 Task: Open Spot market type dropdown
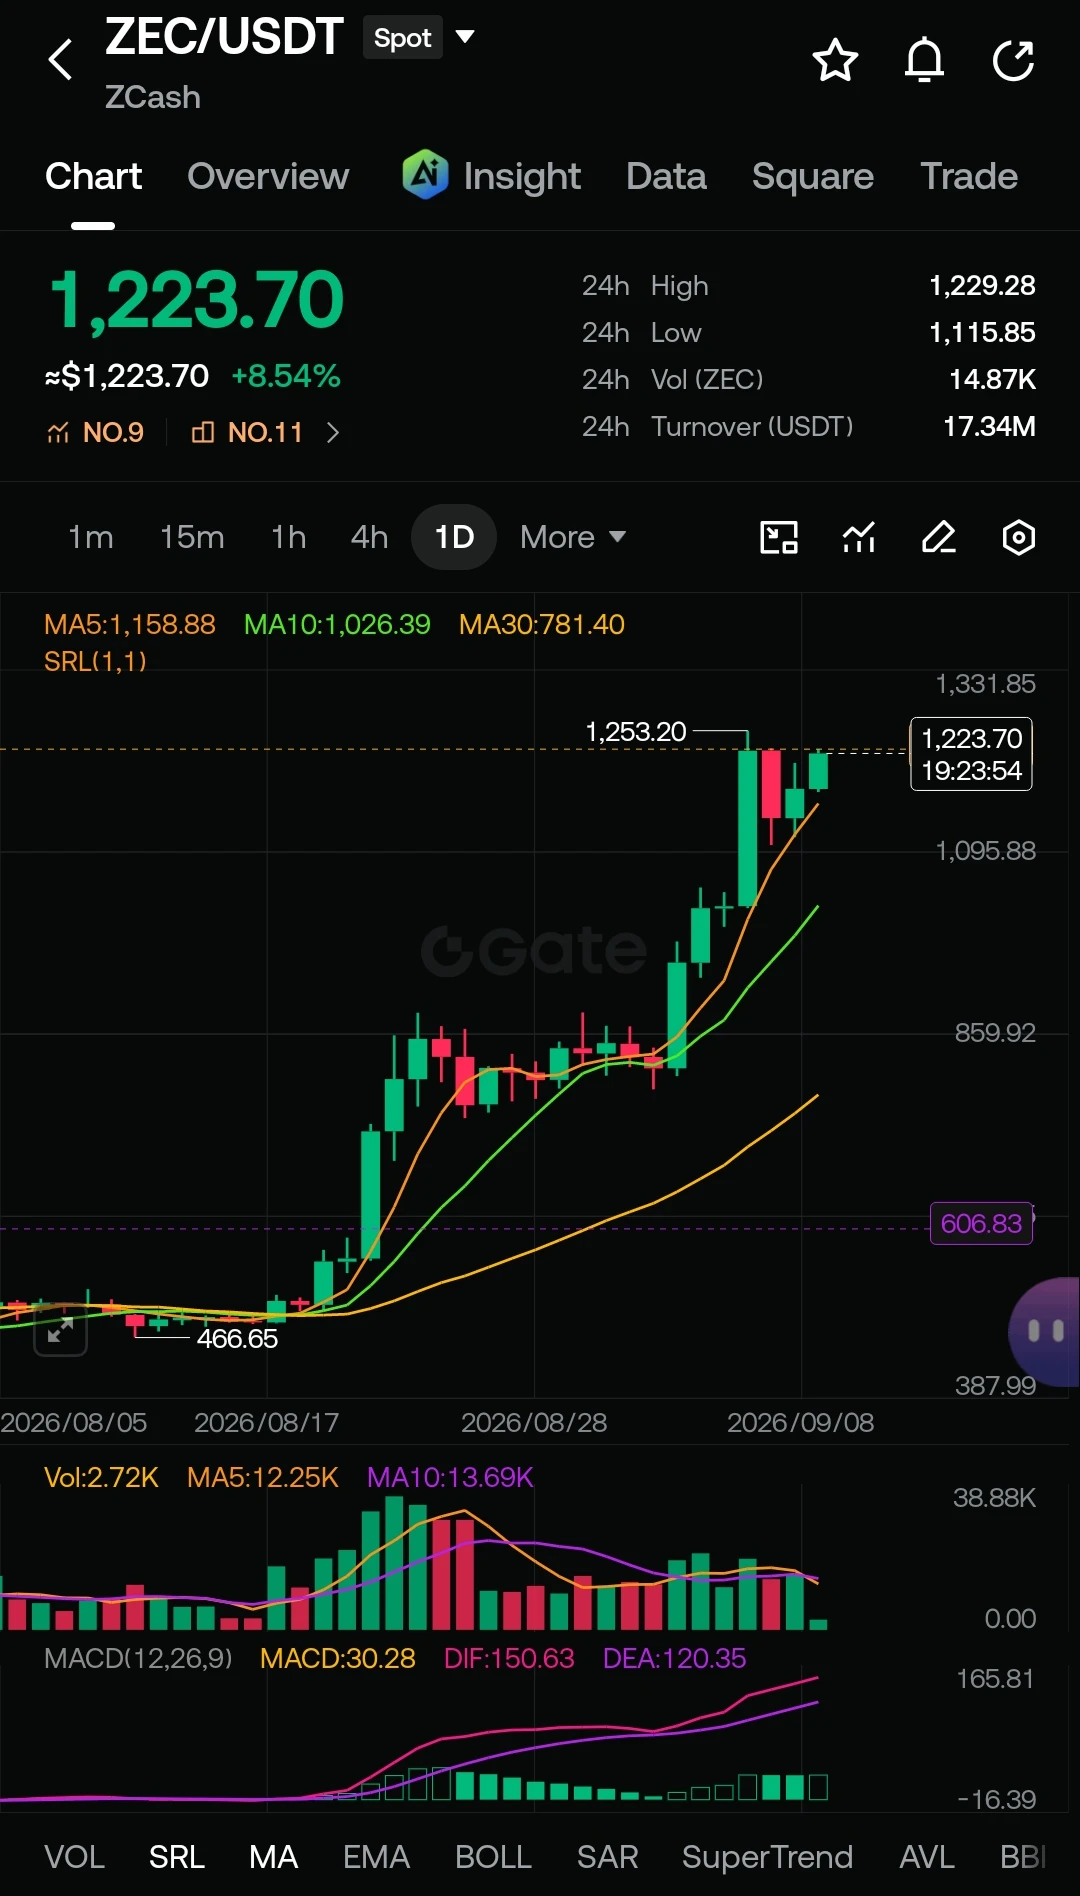402,38
